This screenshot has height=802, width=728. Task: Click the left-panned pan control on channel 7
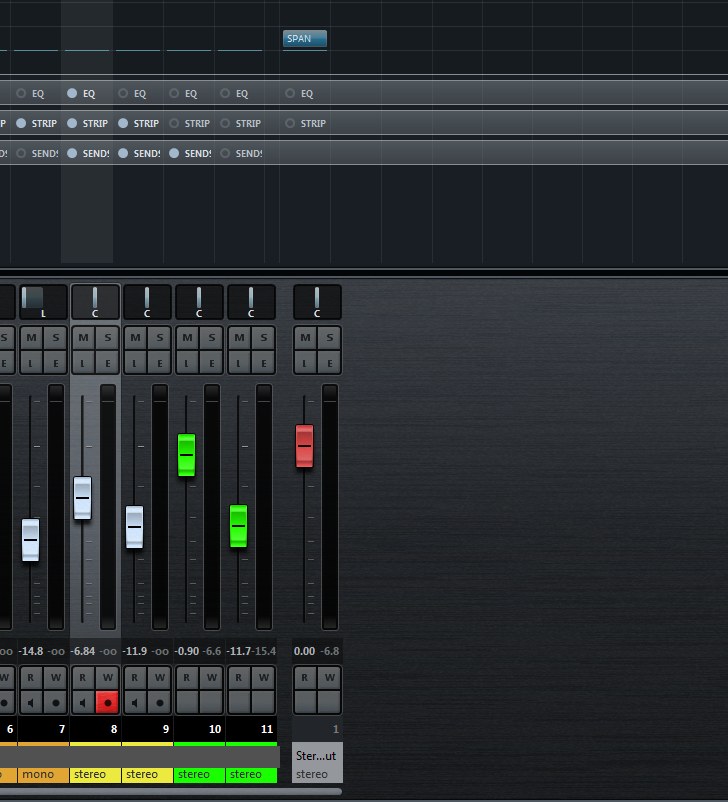pyautogui.click(x=43, y=302)
